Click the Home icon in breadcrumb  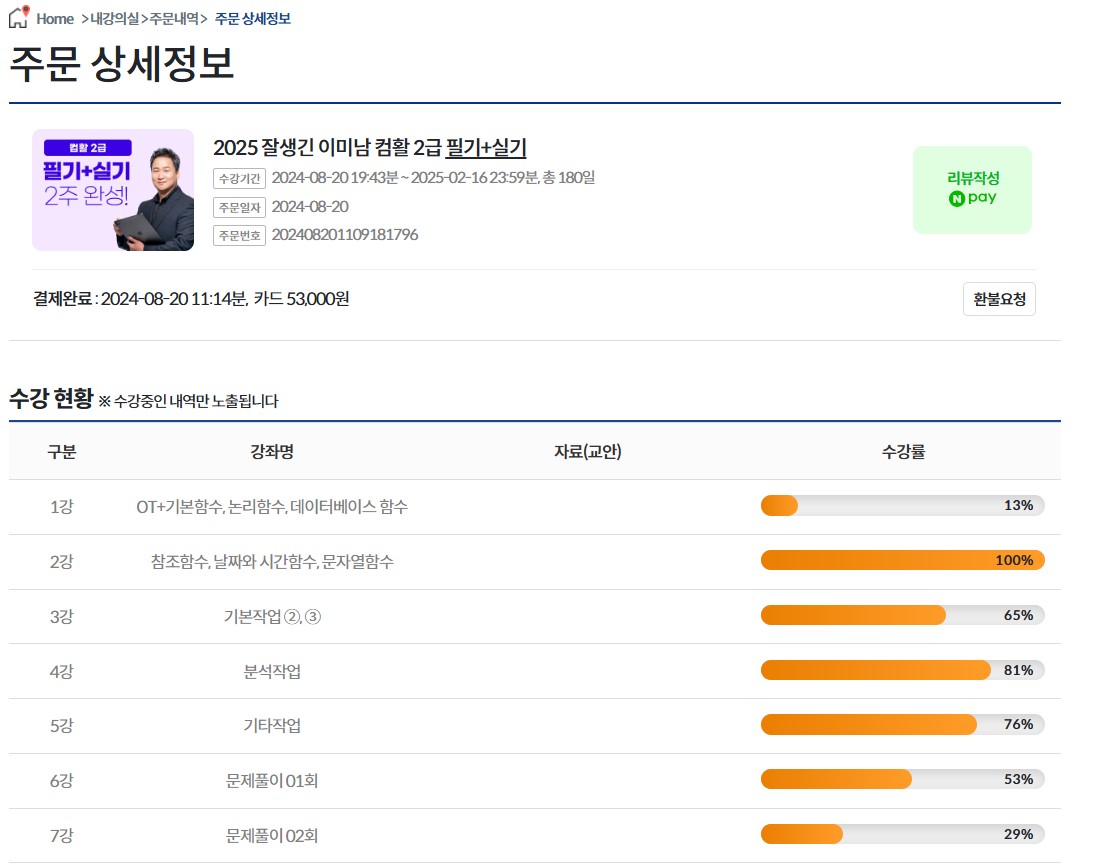tap(19, 18)
